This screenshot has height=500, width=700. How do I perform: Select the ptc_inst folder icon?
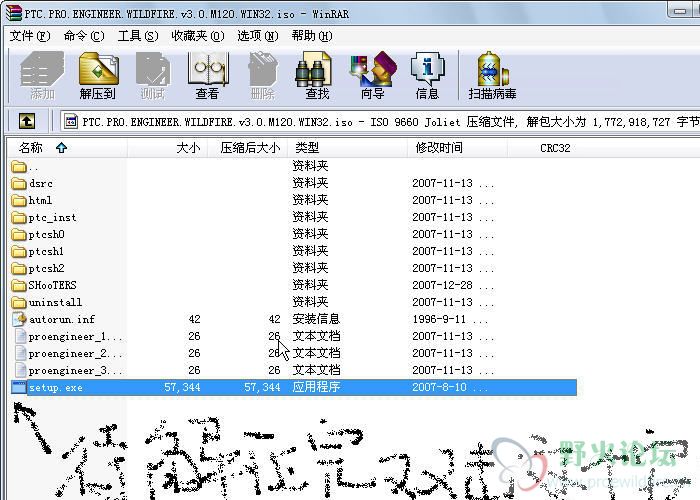[x=19, y=217]
